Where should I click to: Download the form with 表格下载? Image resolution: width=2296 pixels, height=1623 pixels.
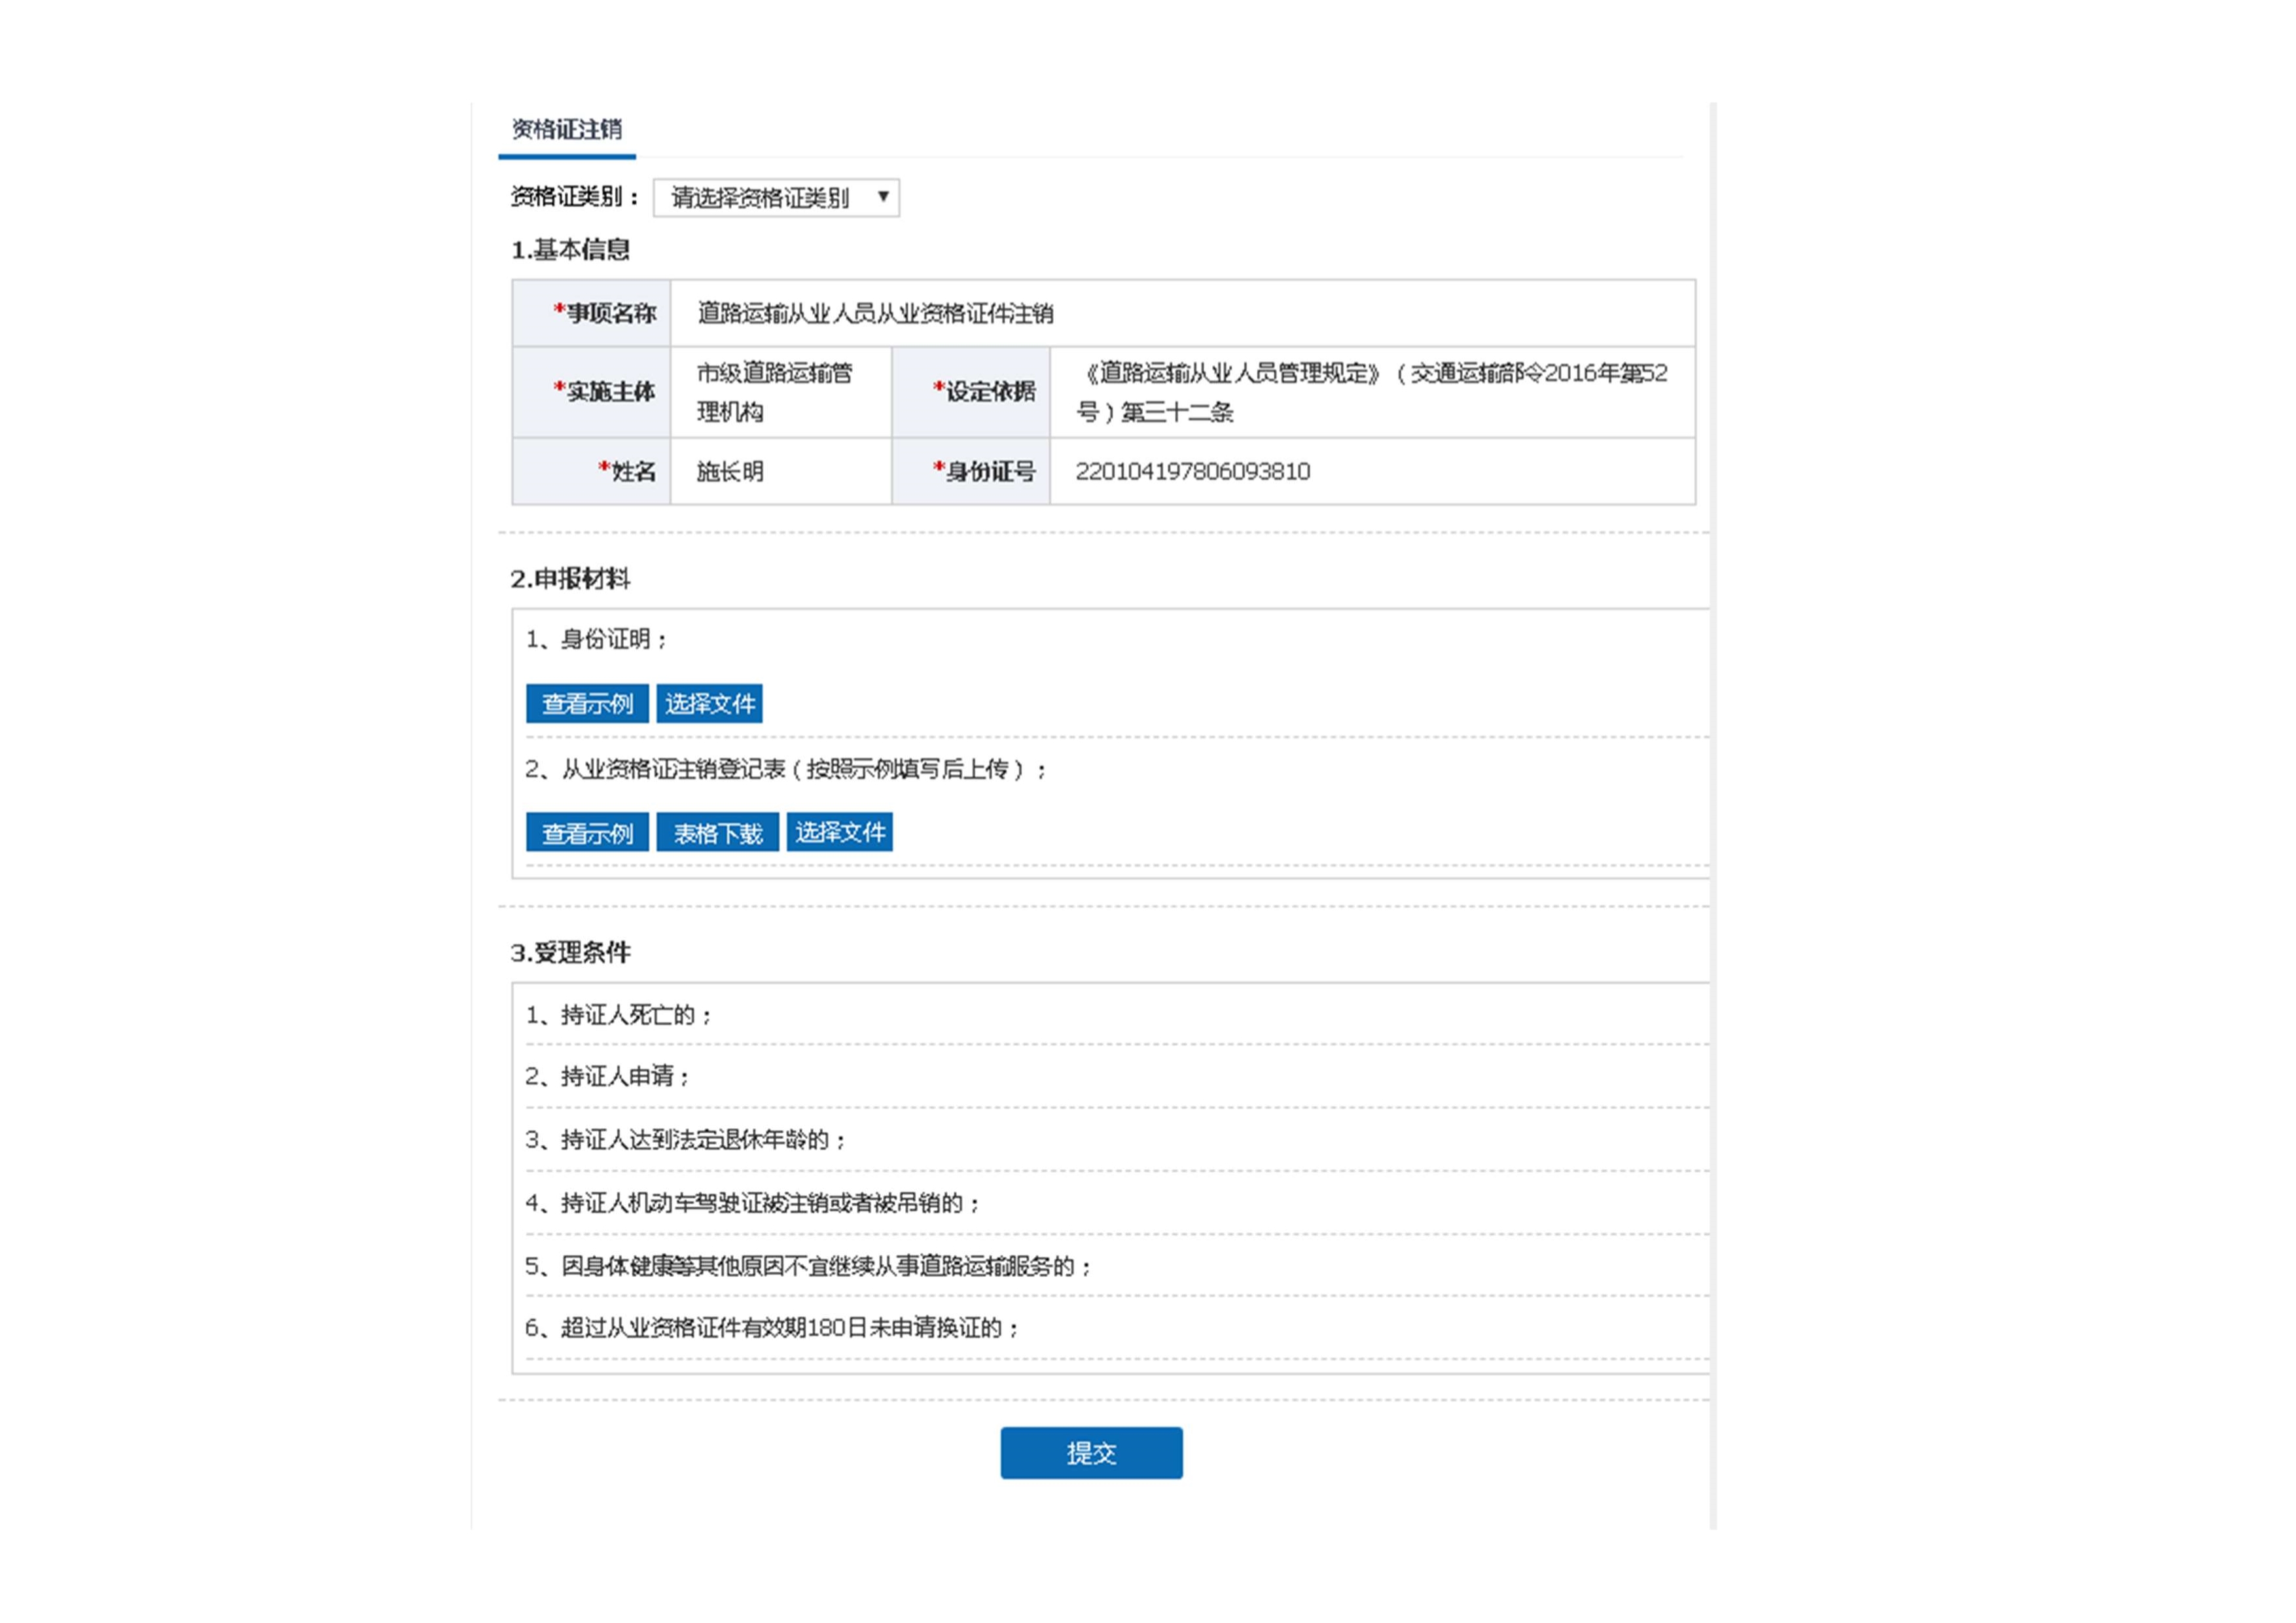tap(717, 833)
